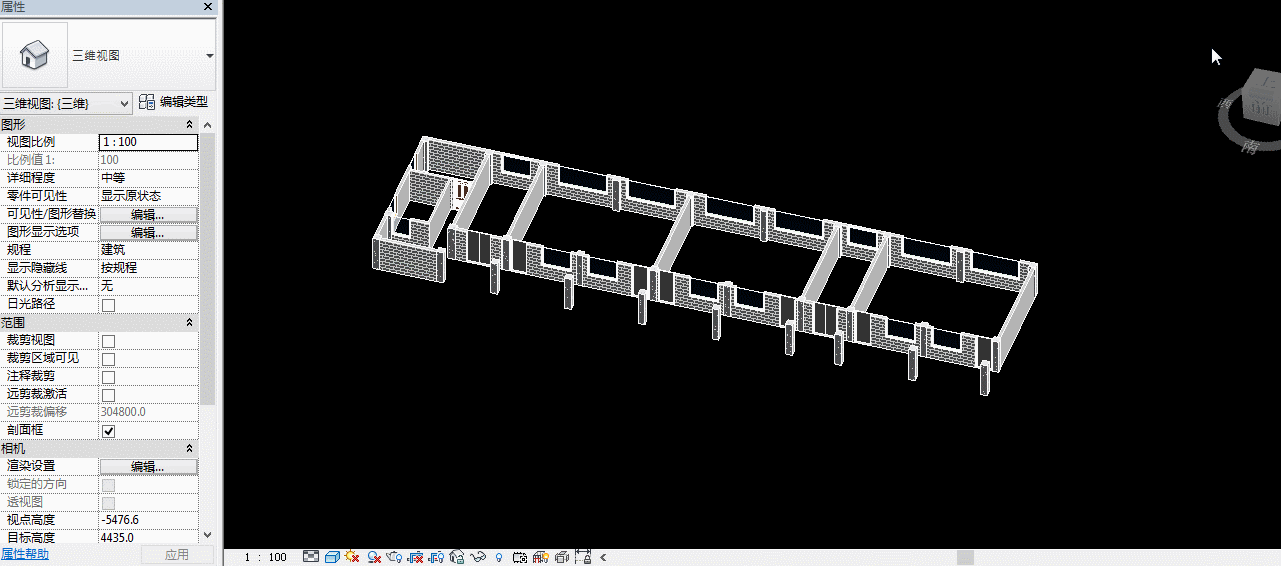Screen dimensions: 1281x566
Task: Click 编辑... button for 图形显示选项
Action: pyautogui.click(x=148, y=232)
